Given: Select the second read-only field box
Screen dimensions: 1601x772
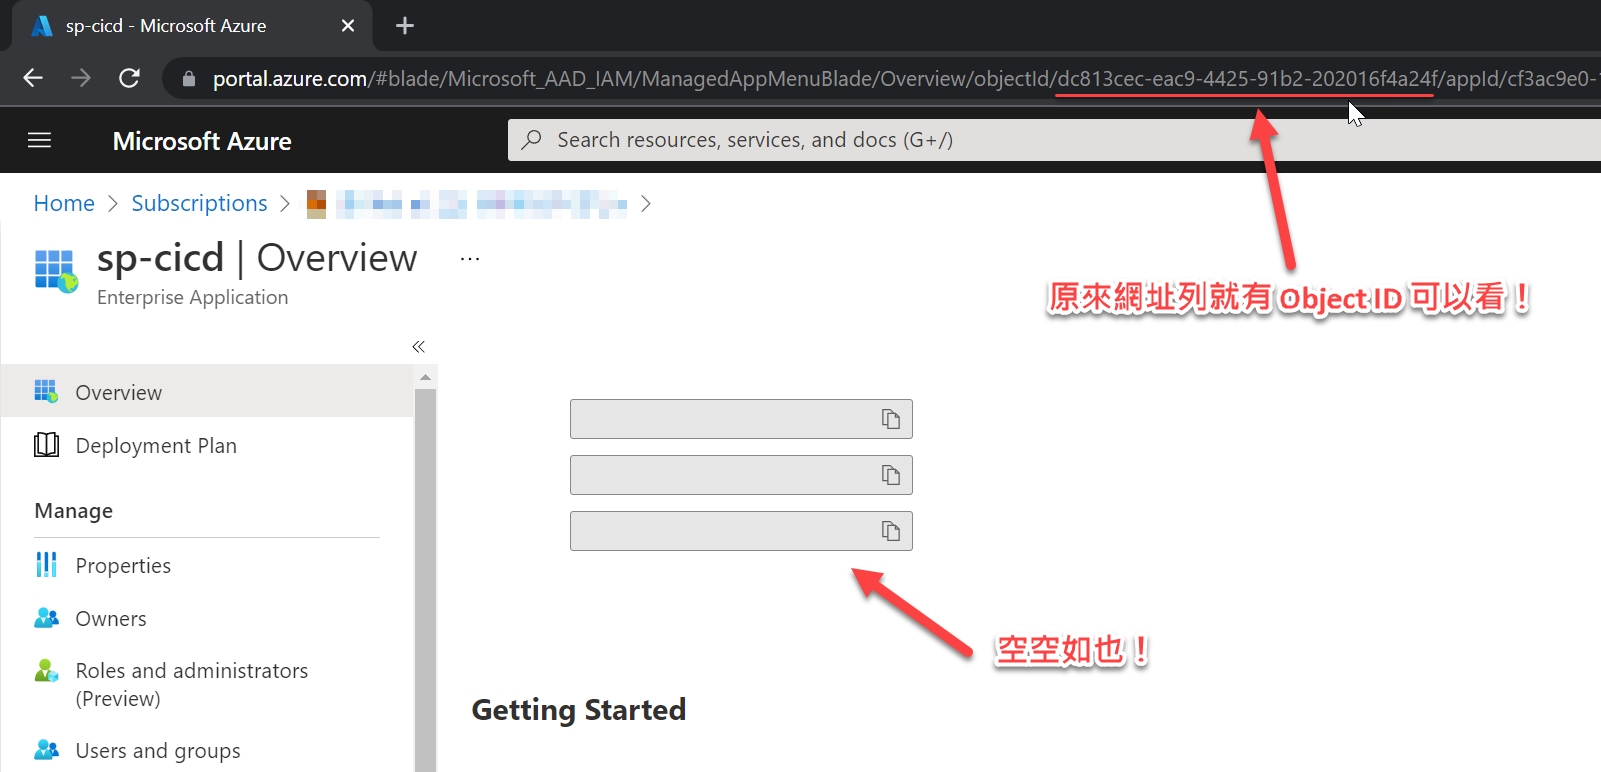Looking at the screenshot, I should pyautogui.click(x=741, y=475).
